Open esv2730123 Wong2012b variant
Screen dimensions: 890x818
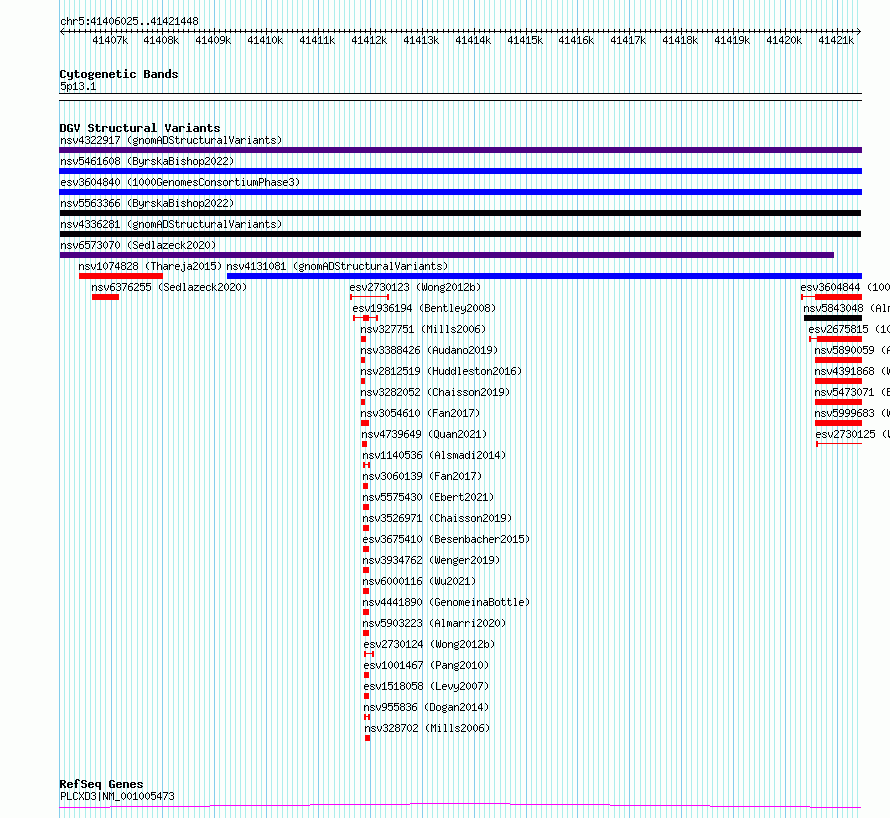[x=415, y=287]
